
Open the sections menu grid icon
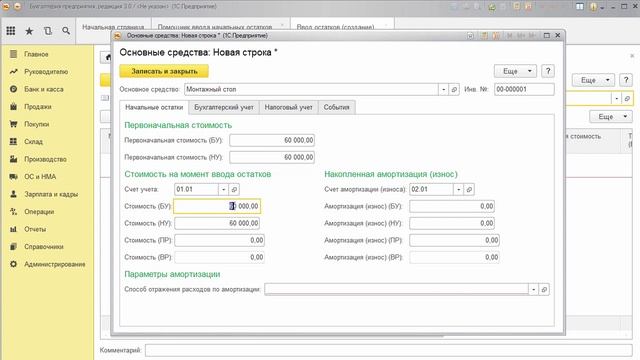(11, 31)
